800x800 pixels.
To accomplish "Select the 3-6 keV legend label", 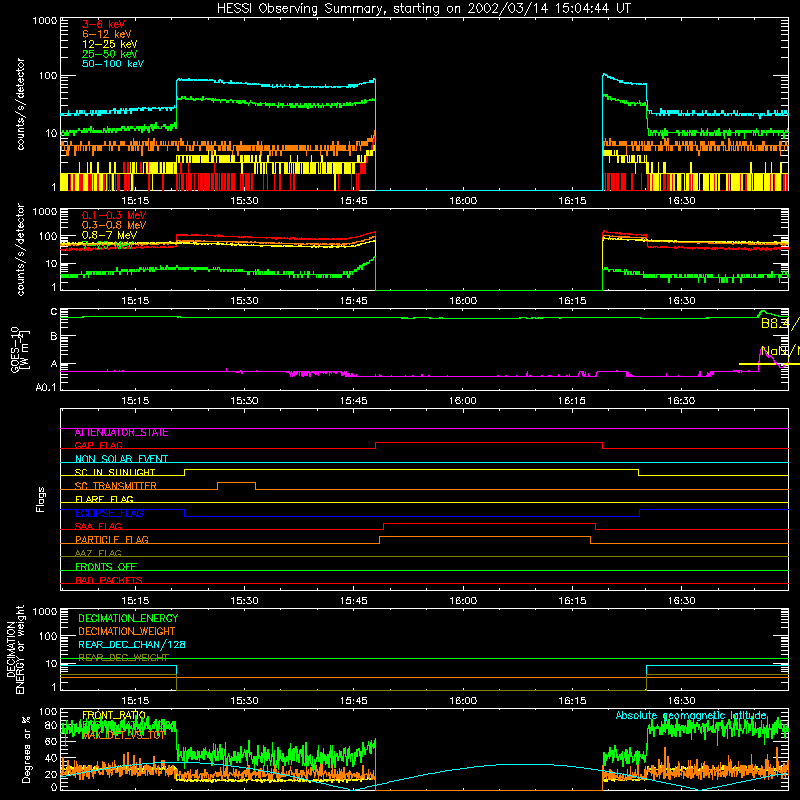I will point(104,24).
